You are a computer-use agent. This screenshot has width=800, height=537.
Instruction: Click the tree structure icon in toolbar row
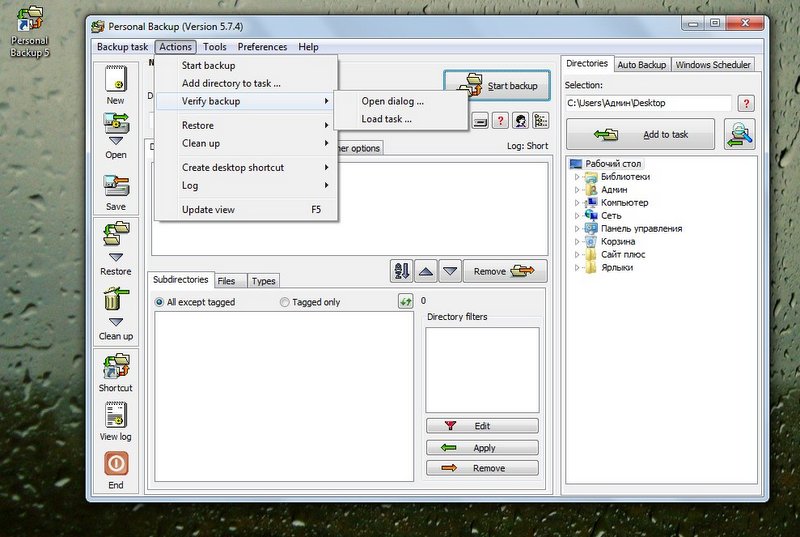pyautogui.click(x=540, y=121)
